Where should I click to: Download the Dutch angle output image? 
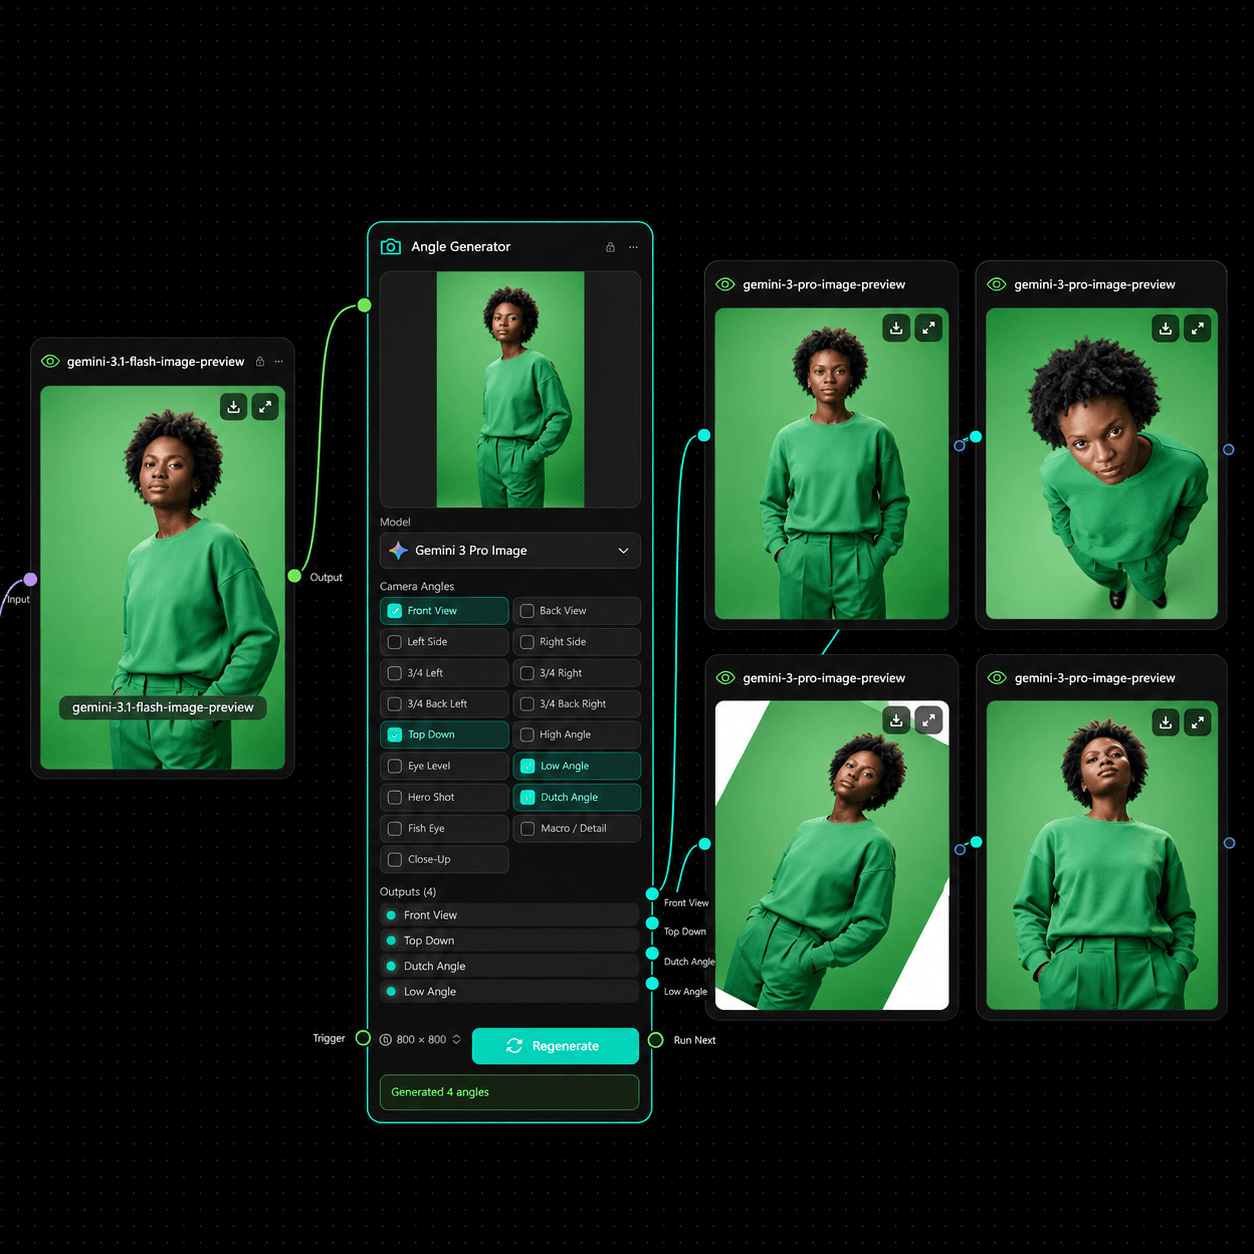coord(897,721)
